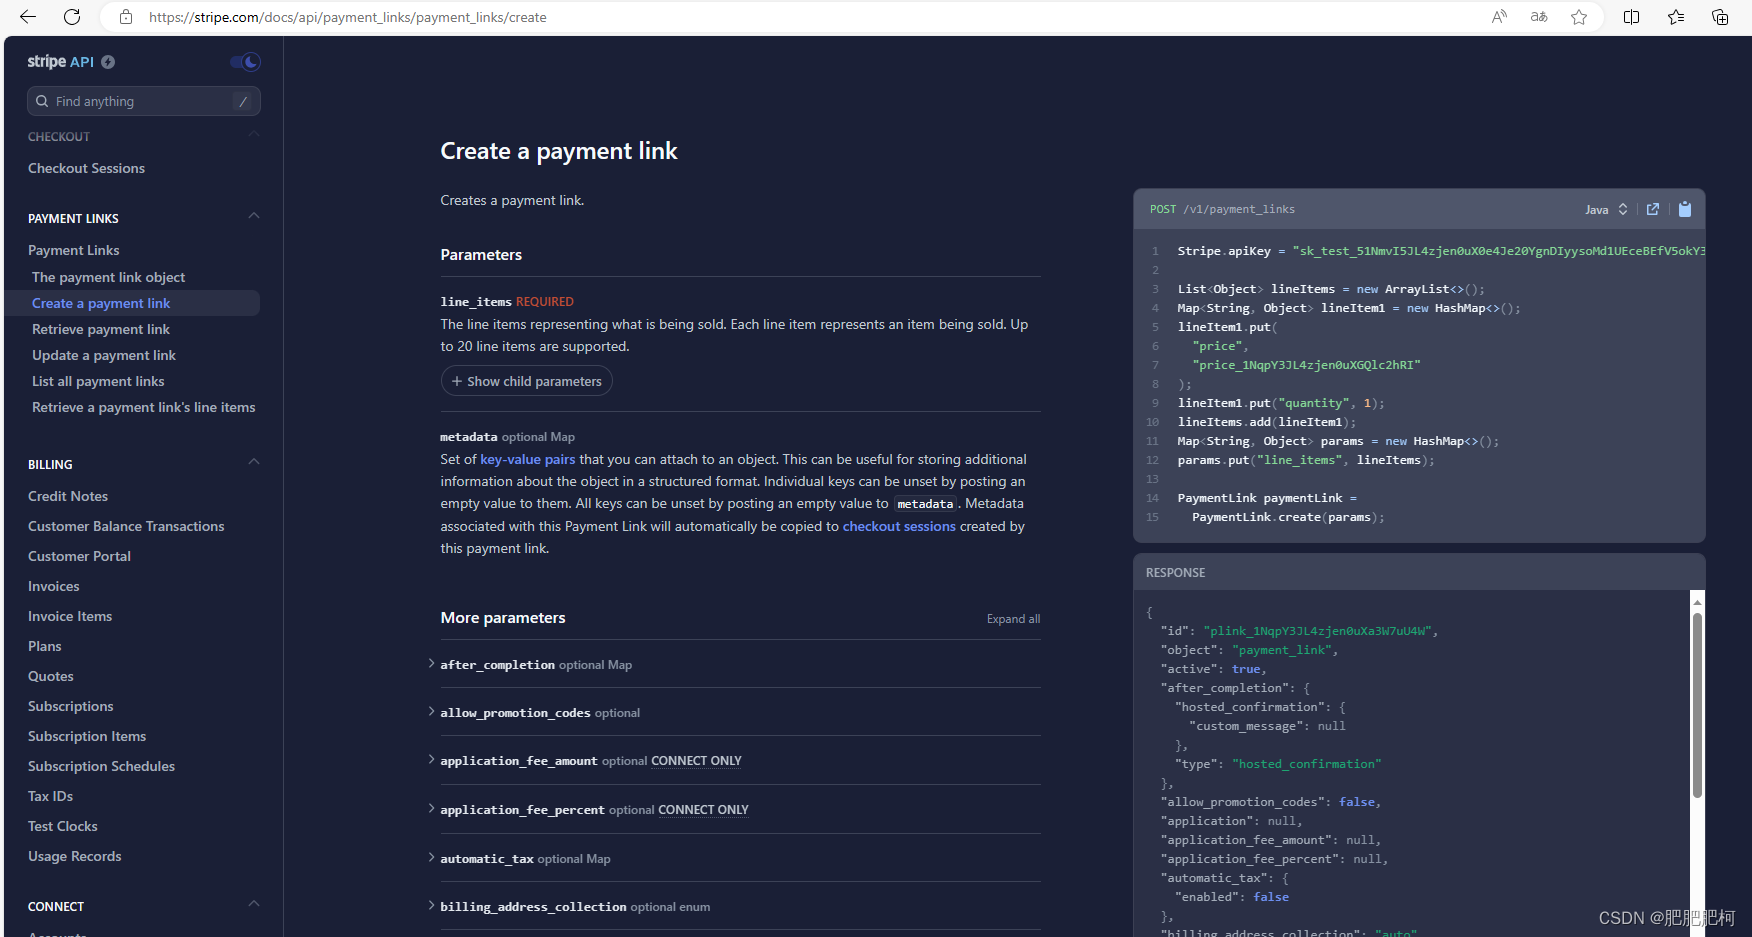The image size is (1752, 937).
Task: Open browser favorites panel icon
Action: [x=1677, y=17]
